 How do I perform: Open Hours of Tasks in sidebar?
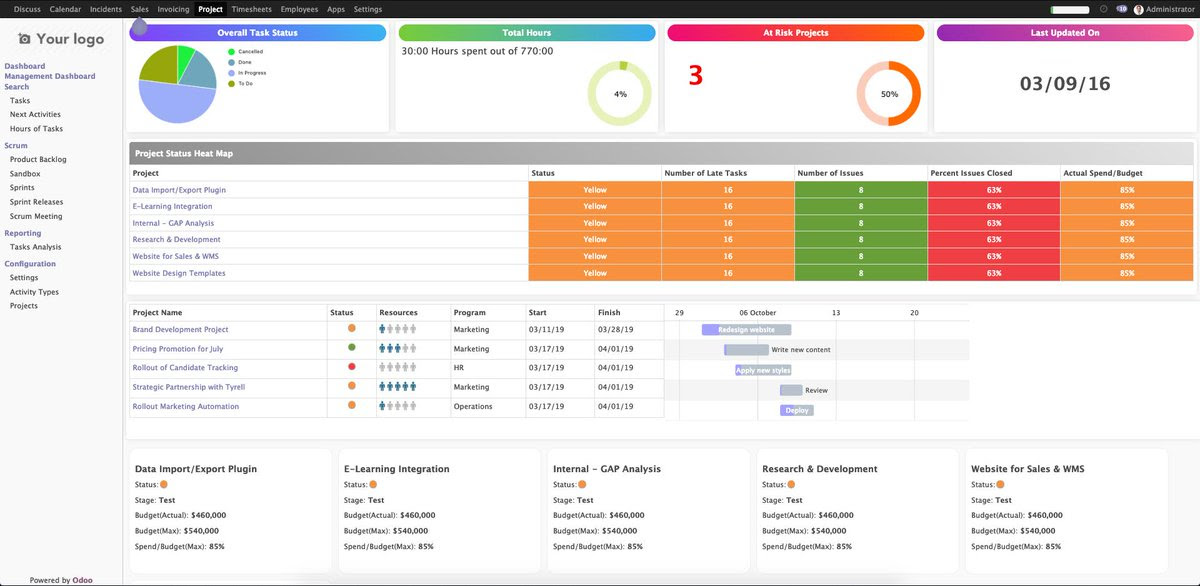[x=36, y=129]
